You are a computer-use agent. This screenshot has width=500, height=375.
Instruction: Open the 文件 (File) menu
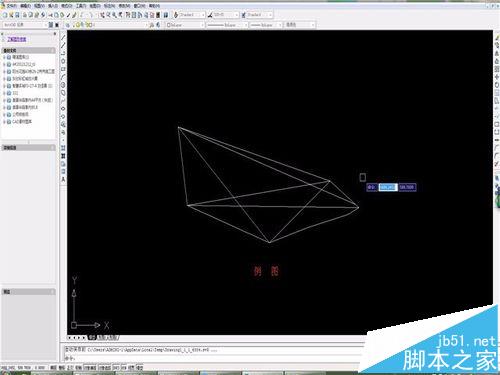(x=12, y=6)
